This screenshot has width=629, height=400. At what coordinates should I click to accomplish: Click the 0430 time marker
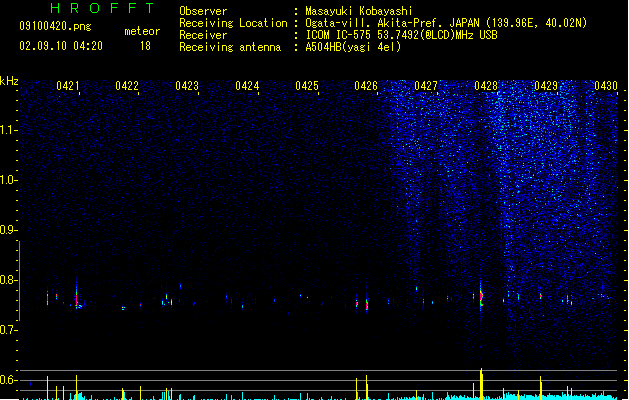point(606,86)
